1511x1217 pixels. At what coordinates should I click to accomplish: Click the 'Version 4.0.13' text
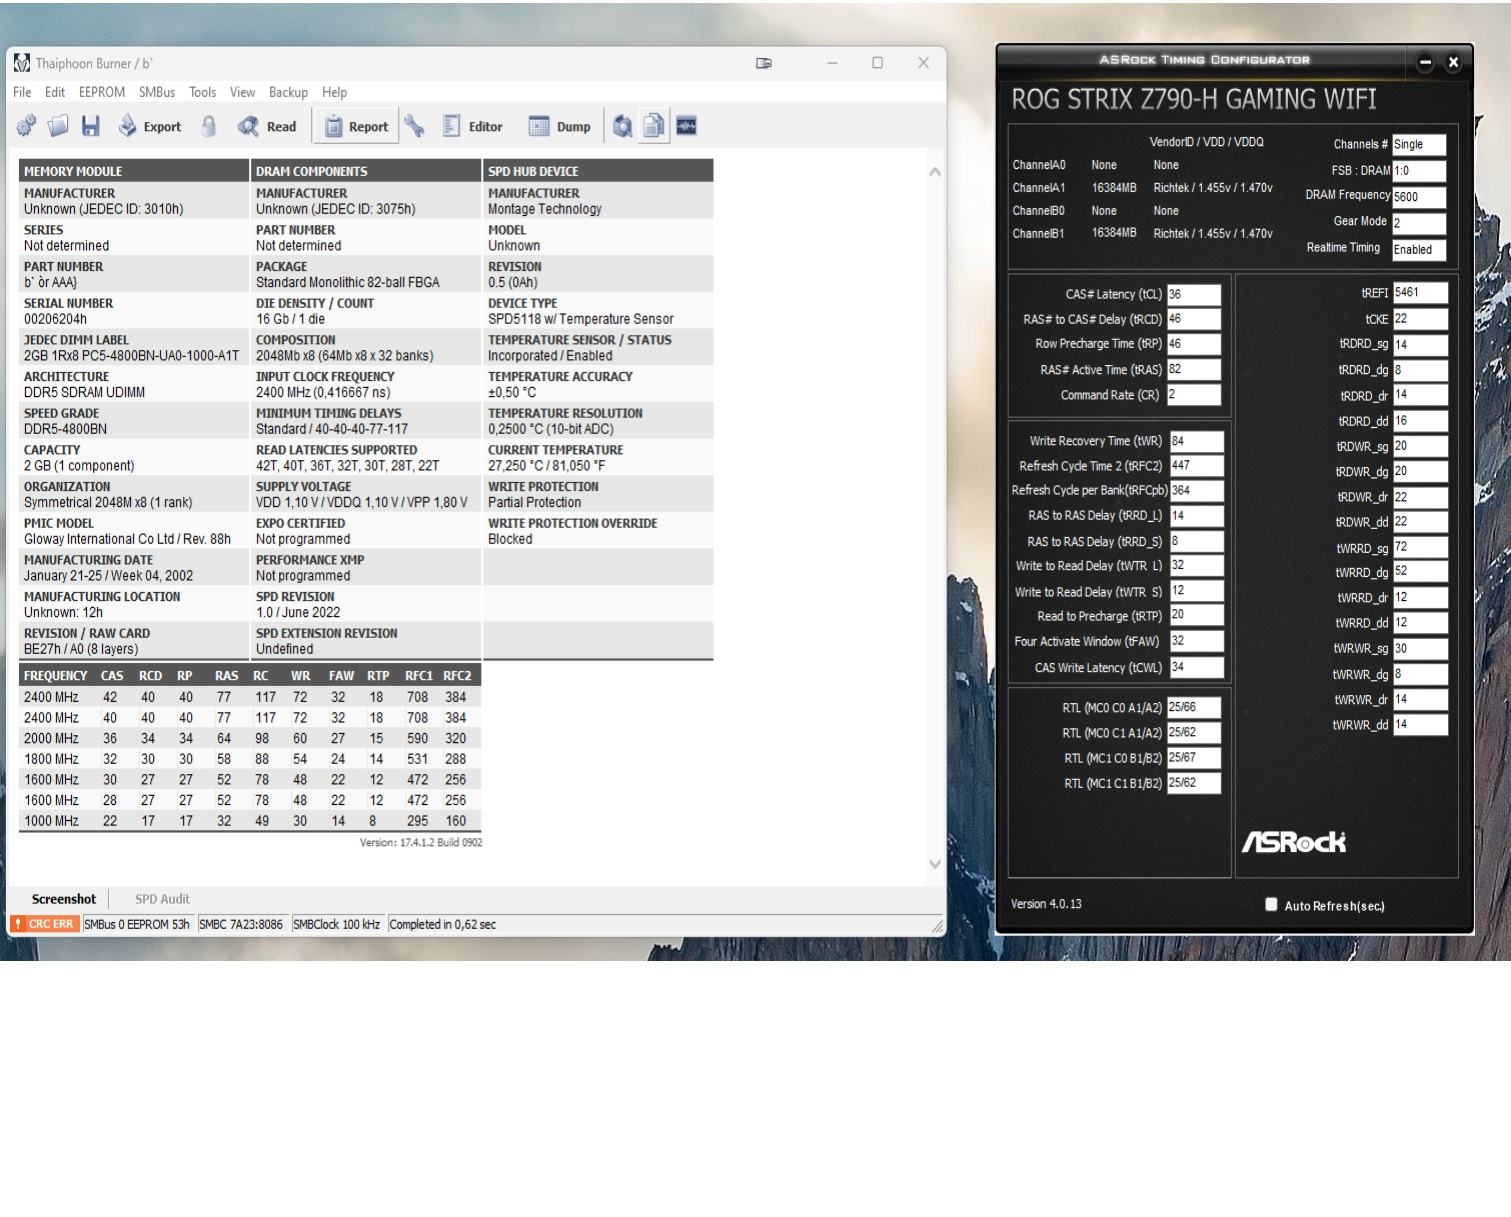pos(1046,904)
